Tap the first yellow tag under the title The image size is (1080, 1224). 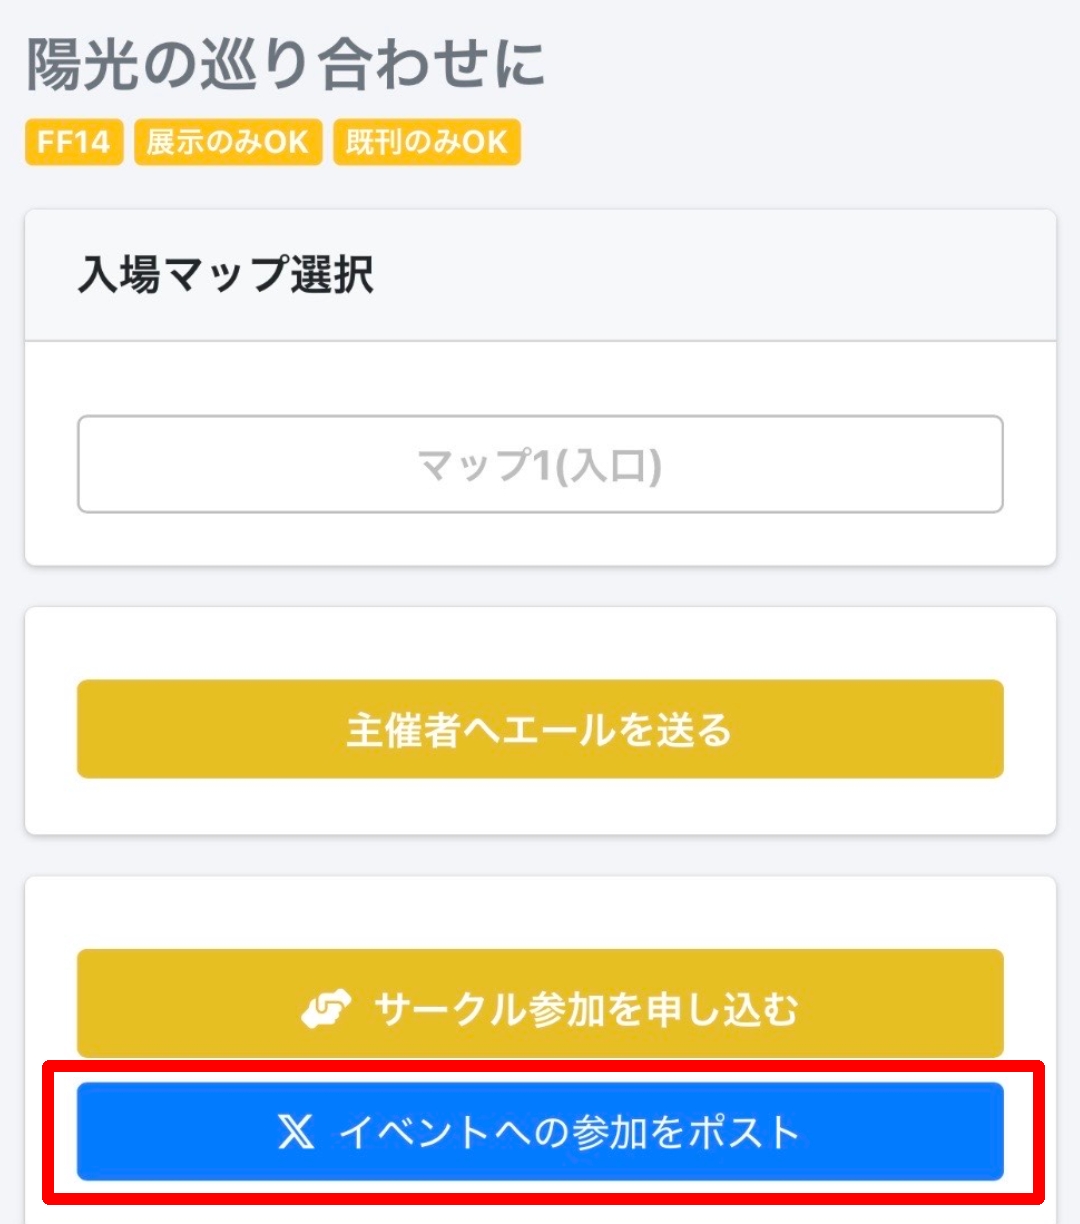coord(74,142)
